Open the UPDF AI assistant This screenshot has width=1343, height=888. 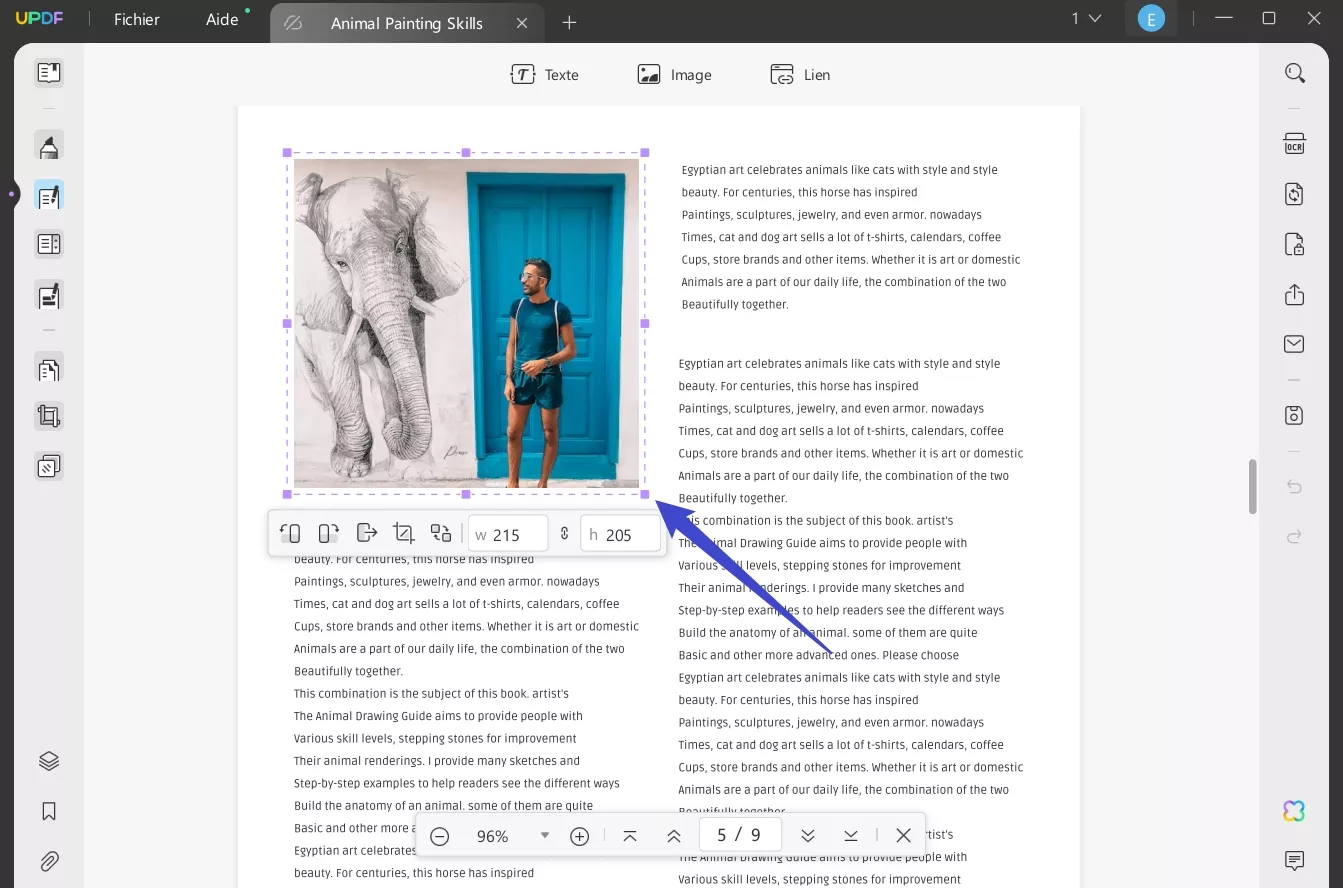(1293, 811)
